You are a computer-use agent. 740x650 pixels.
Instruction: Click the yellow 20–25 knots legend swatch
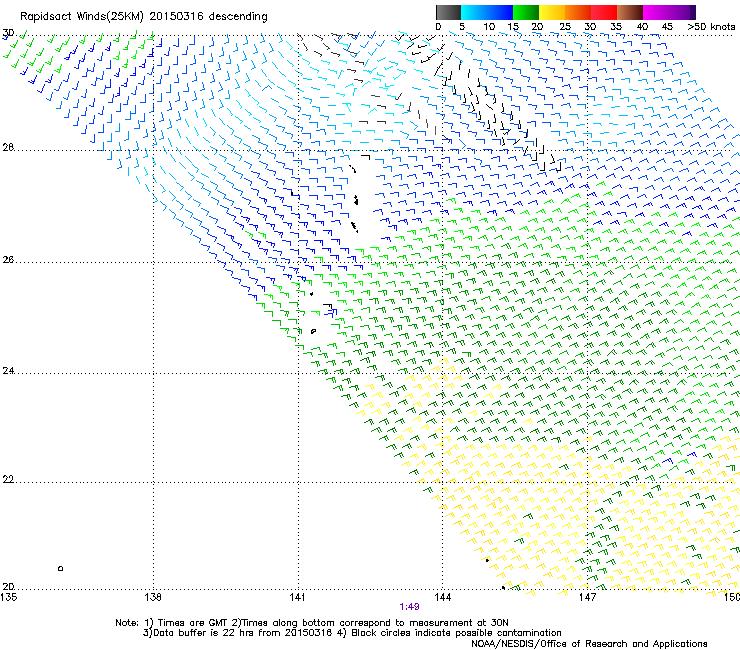pyautogui.click(x=552, y=12)
